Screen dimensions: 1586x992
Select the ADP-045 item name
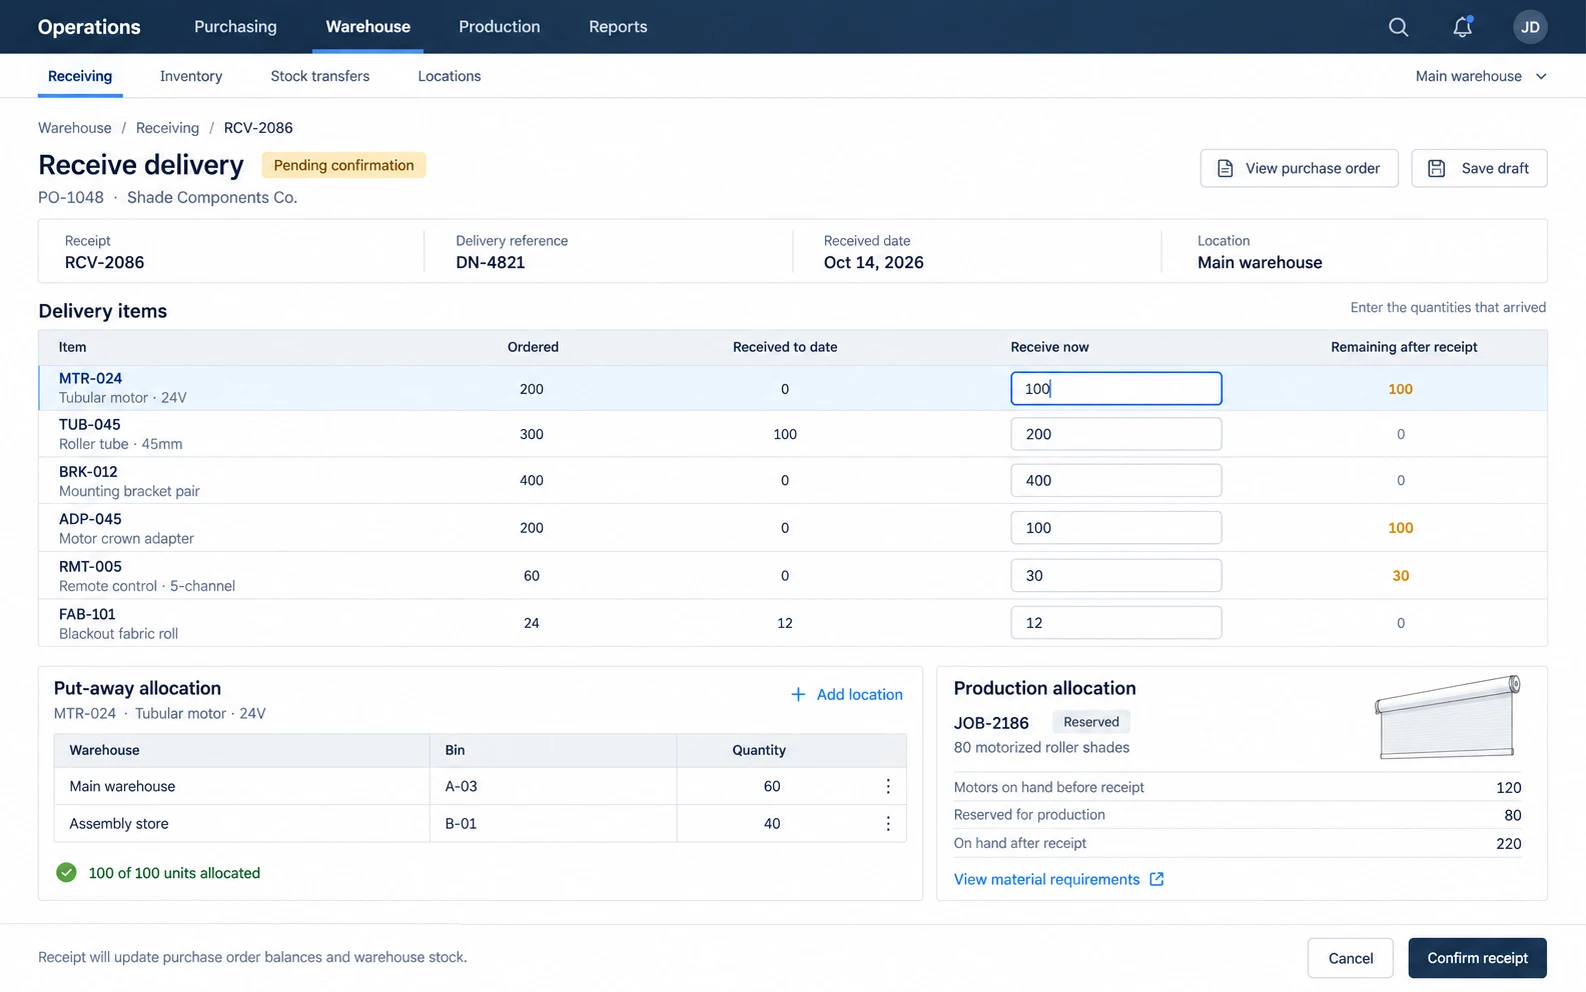coord(90,518)
